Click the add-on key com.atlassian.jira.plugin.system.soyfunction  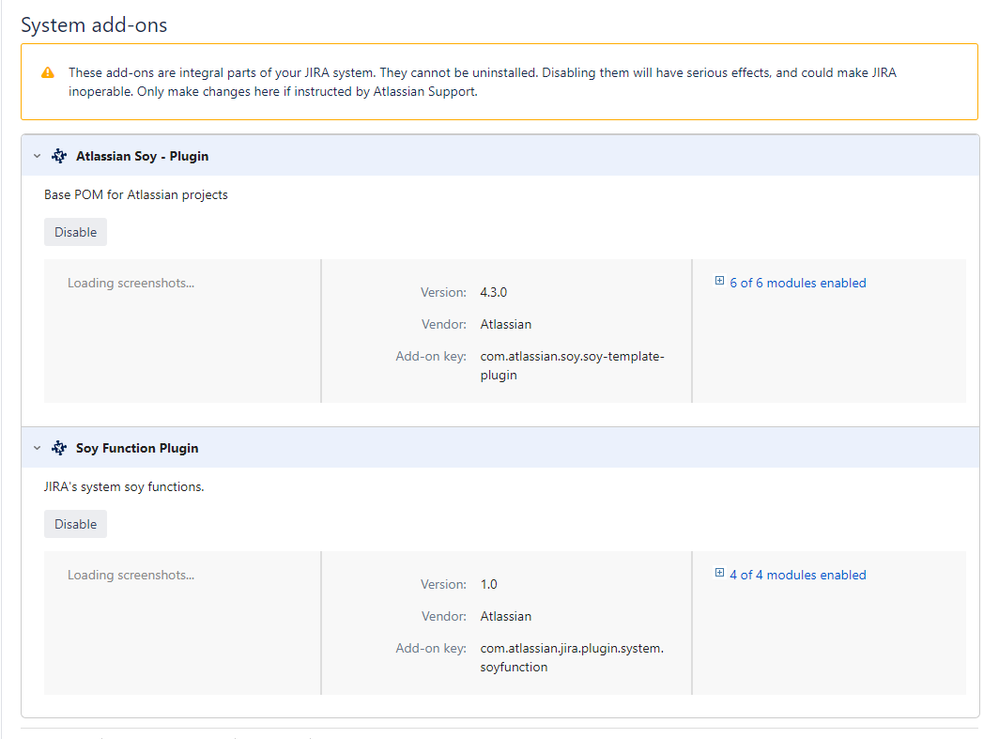point(572,657)
